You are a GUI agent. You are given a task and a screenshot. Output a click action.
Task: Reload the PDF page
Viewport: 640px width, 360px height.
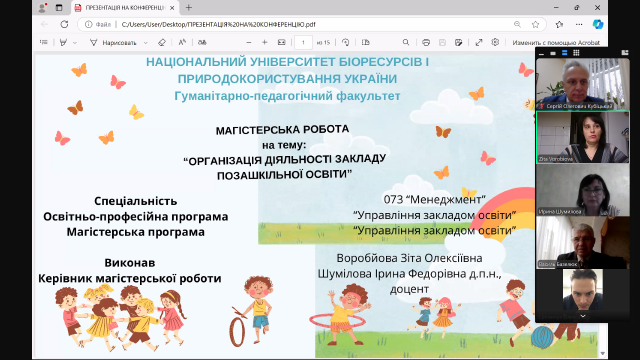[x=64, y=24]
